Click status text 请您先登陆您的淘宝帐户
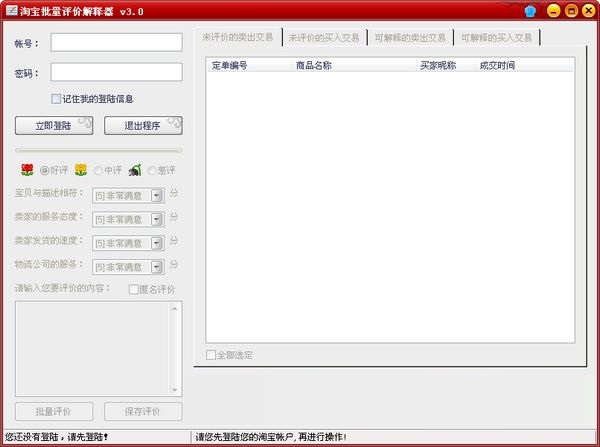 pyautogui.click(x=271, y=437)
